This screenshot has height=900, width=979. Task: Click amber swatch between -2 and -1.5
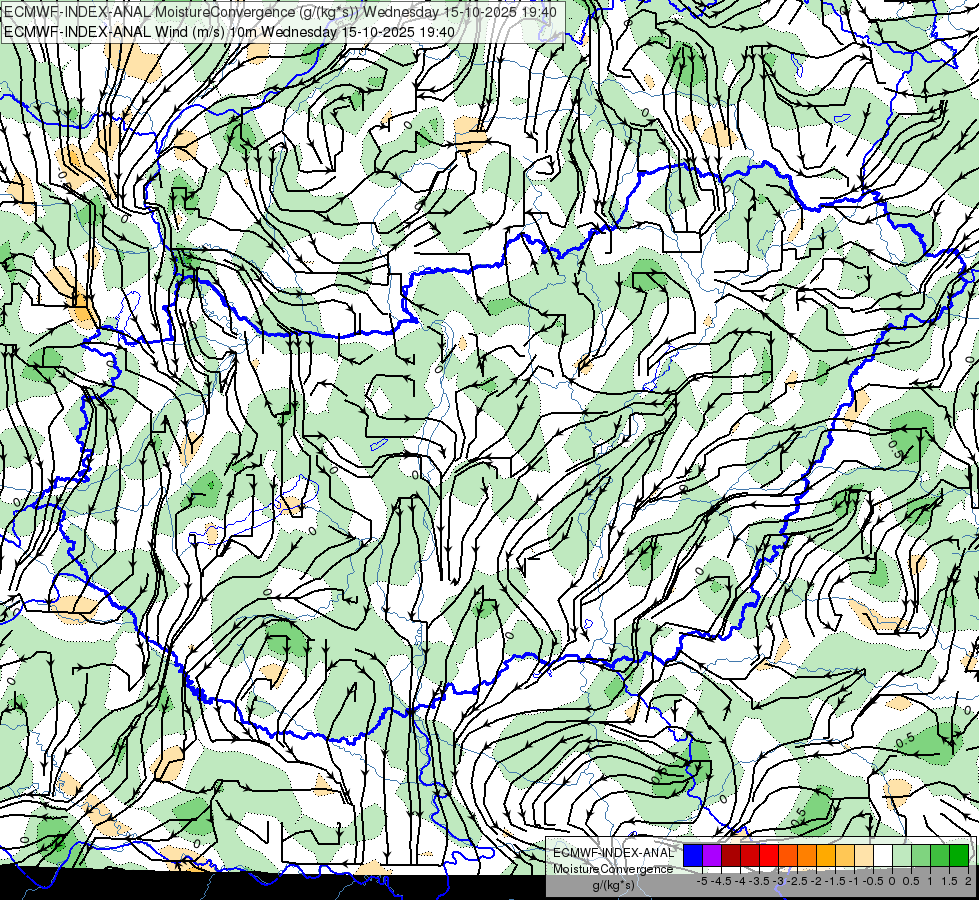tap(826, 855)
